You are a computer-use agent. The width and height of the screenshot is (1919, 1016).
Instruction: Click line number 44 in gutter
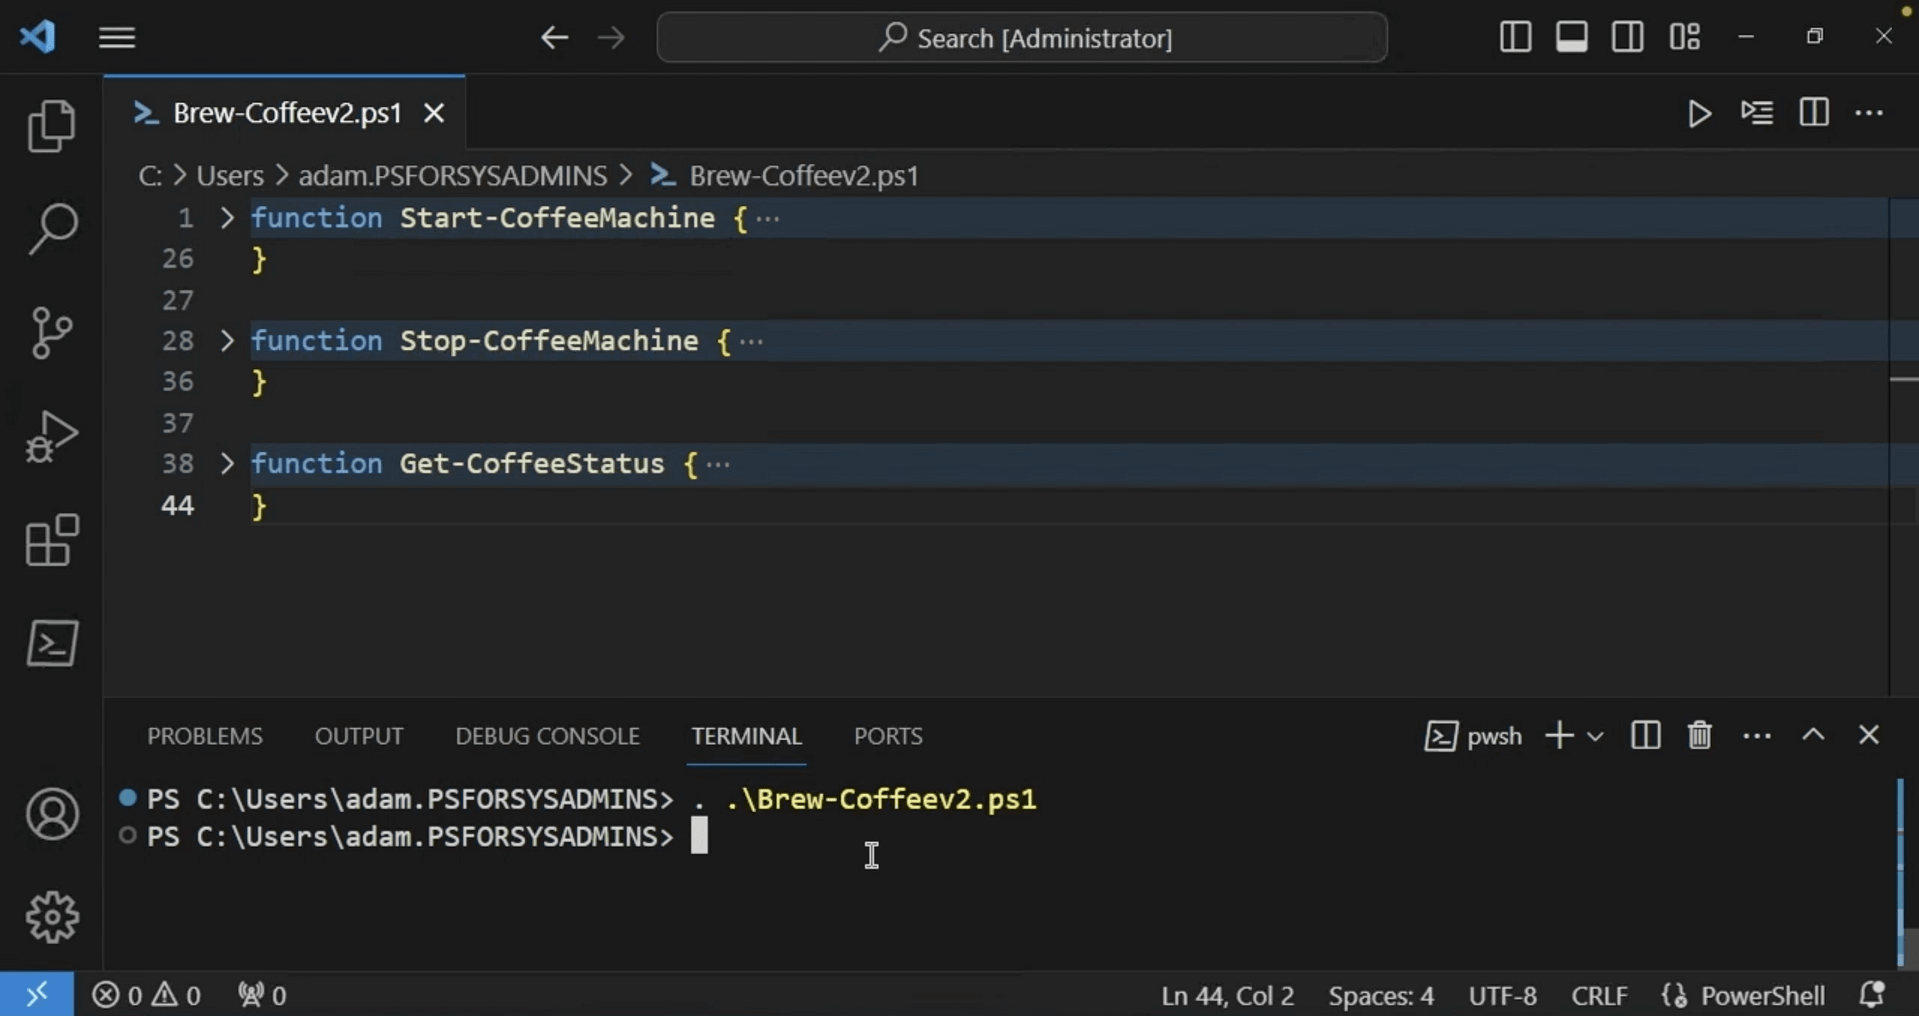tap(178, 506)
